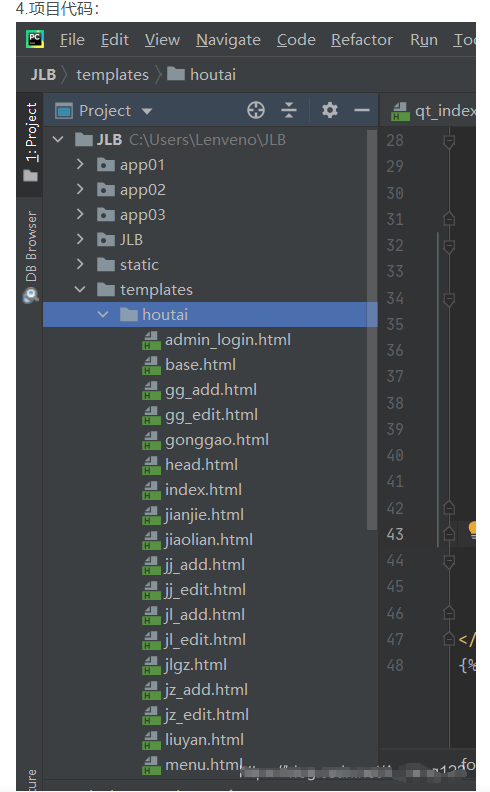Expand the app01 folder
The height and width of the screenshot is (792, 490).
tap(80, 164)
